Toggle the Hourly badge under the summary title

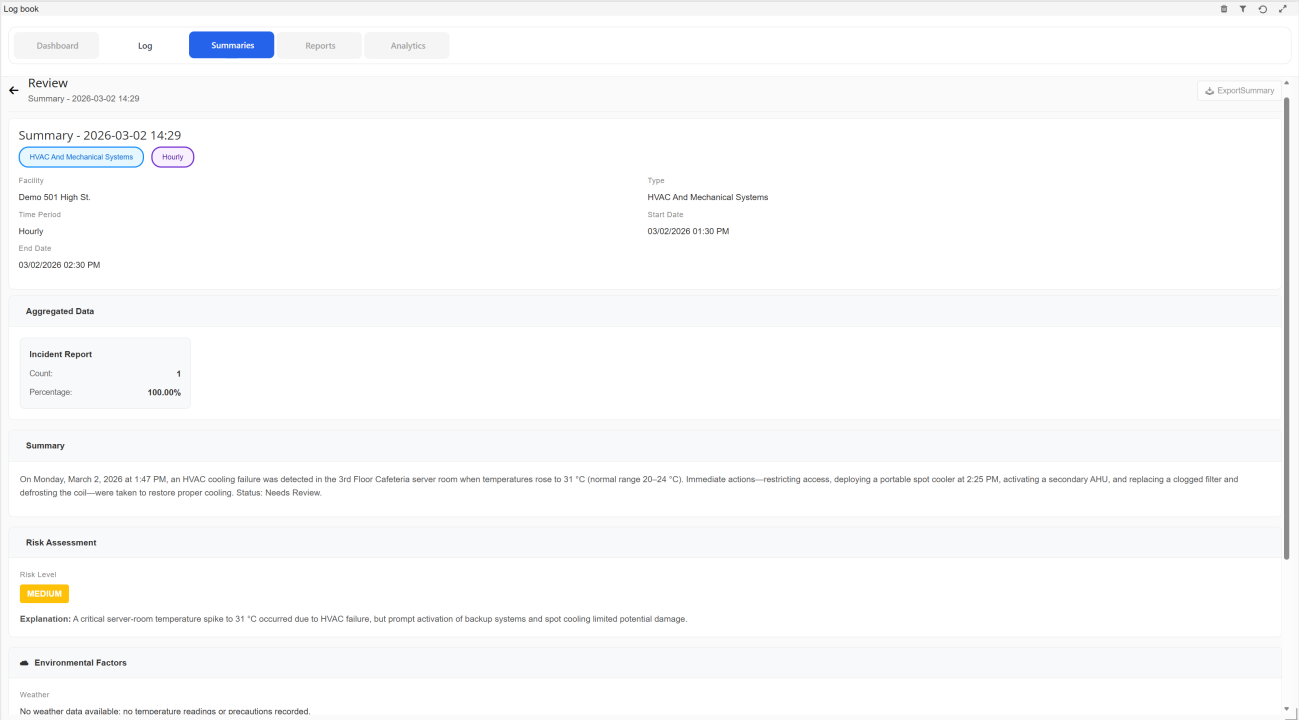click(172, 156)
